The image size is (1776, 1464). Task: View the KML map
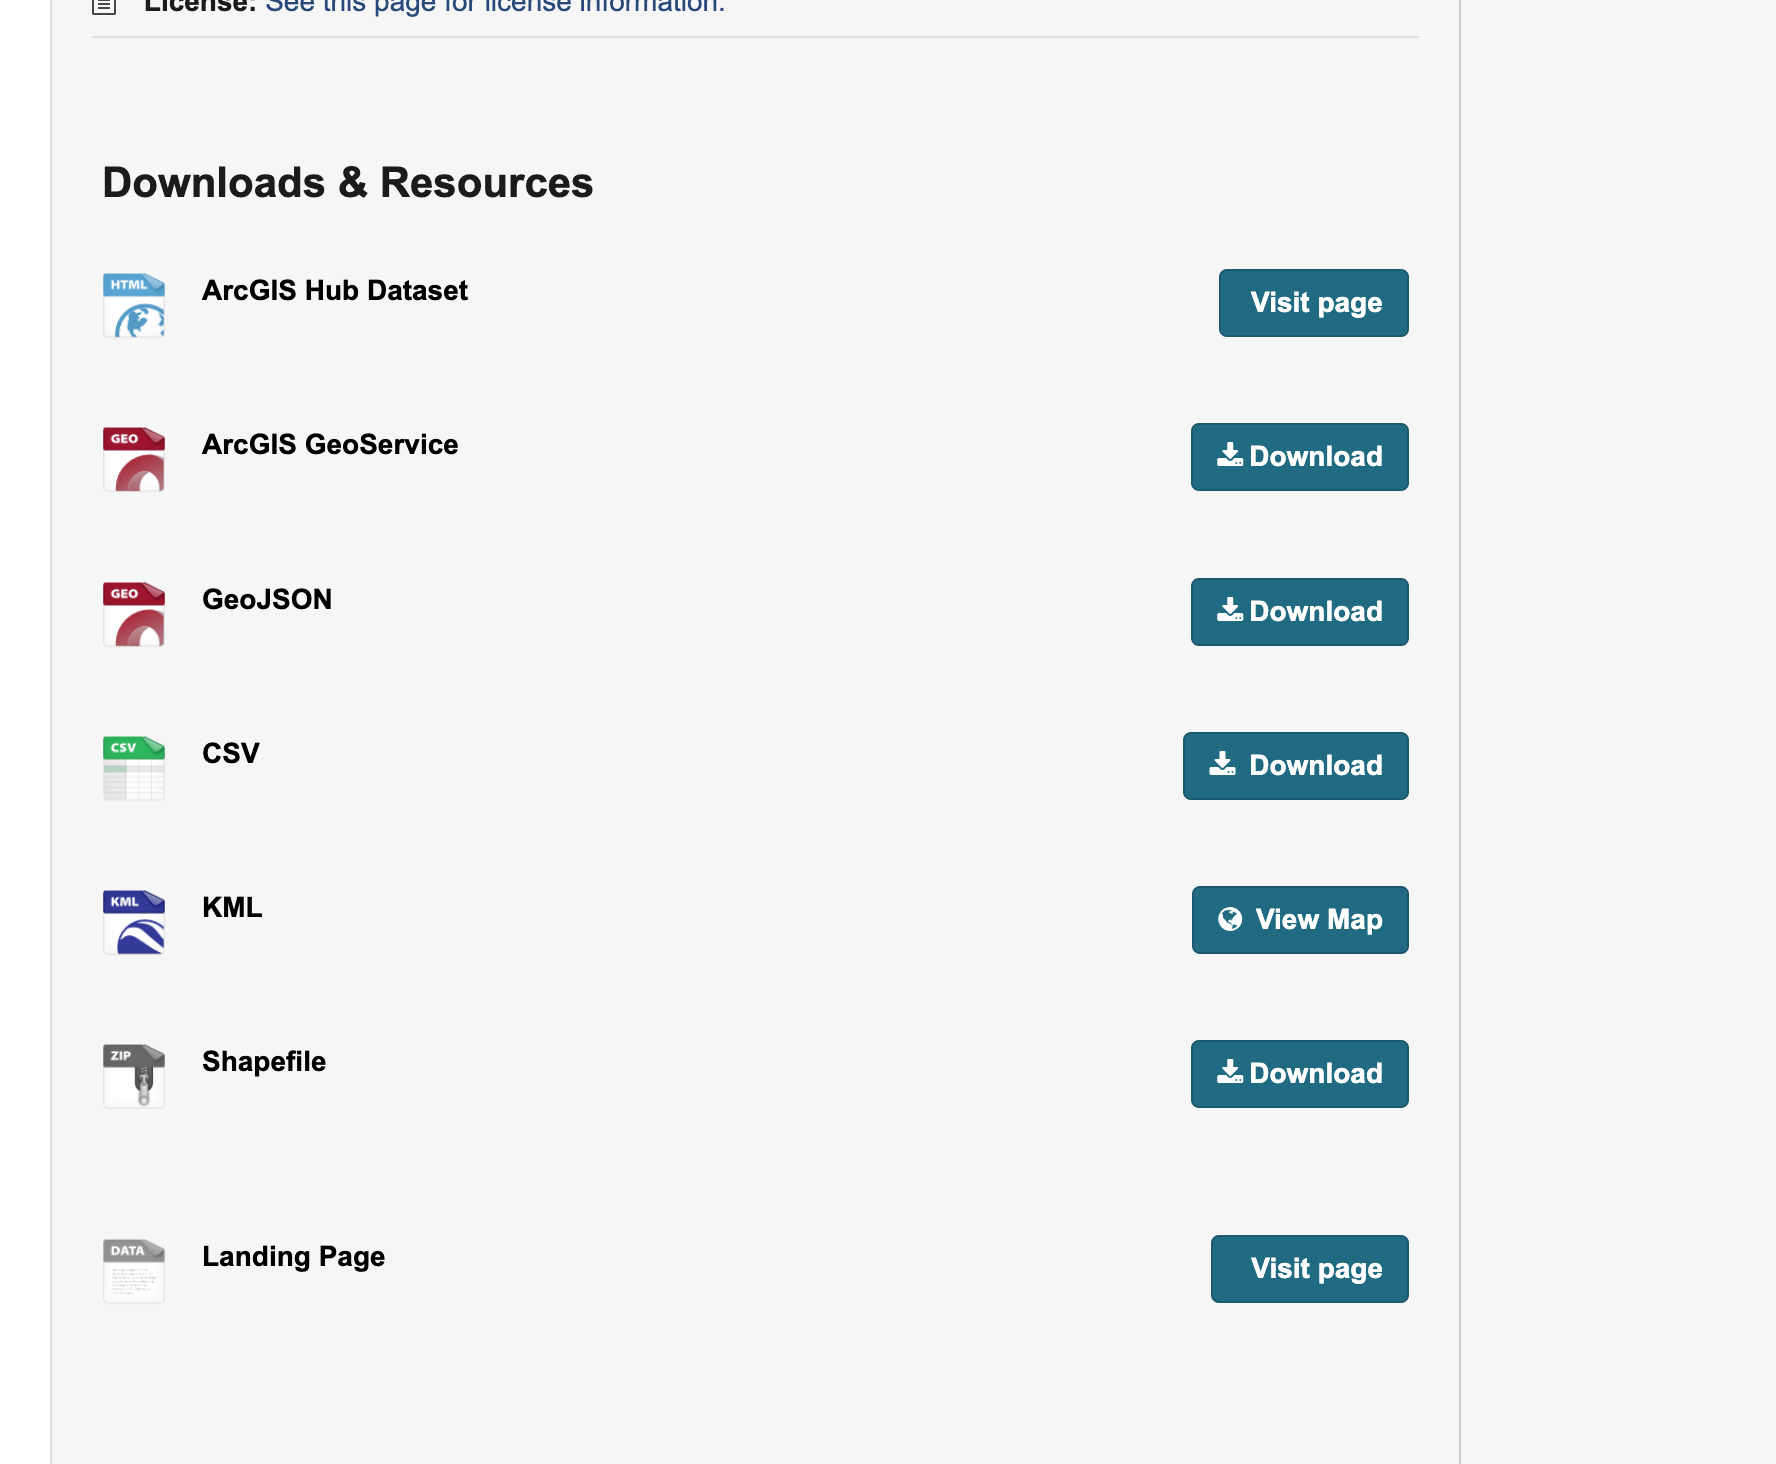[1300, 919]
